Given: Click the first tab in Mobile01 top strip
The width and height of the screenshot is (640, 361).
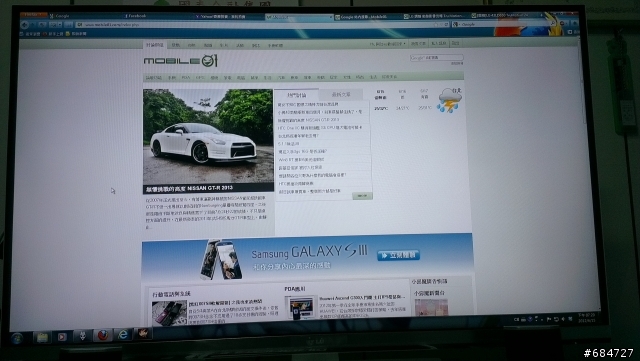Looking at the screenshot, I should tap(155, 45).
